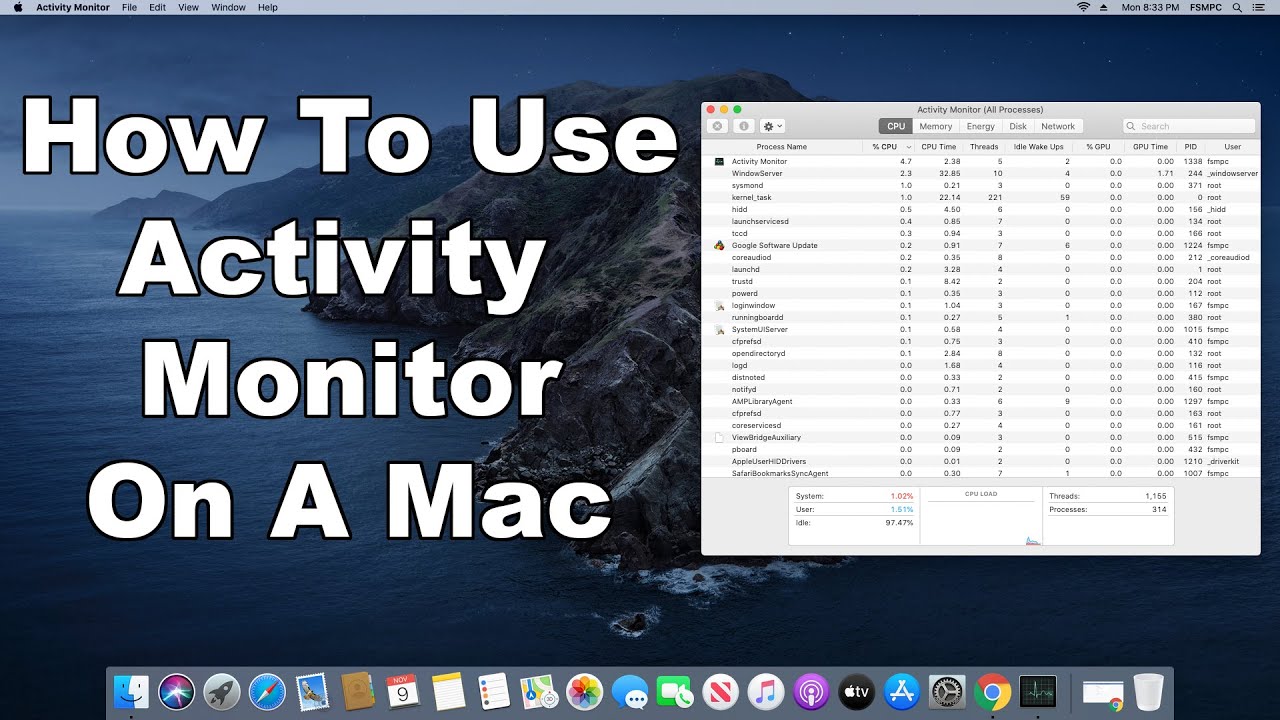Open Google Chrome from the Dock
Screen dimensions: 1280x720
click(993, 692)
